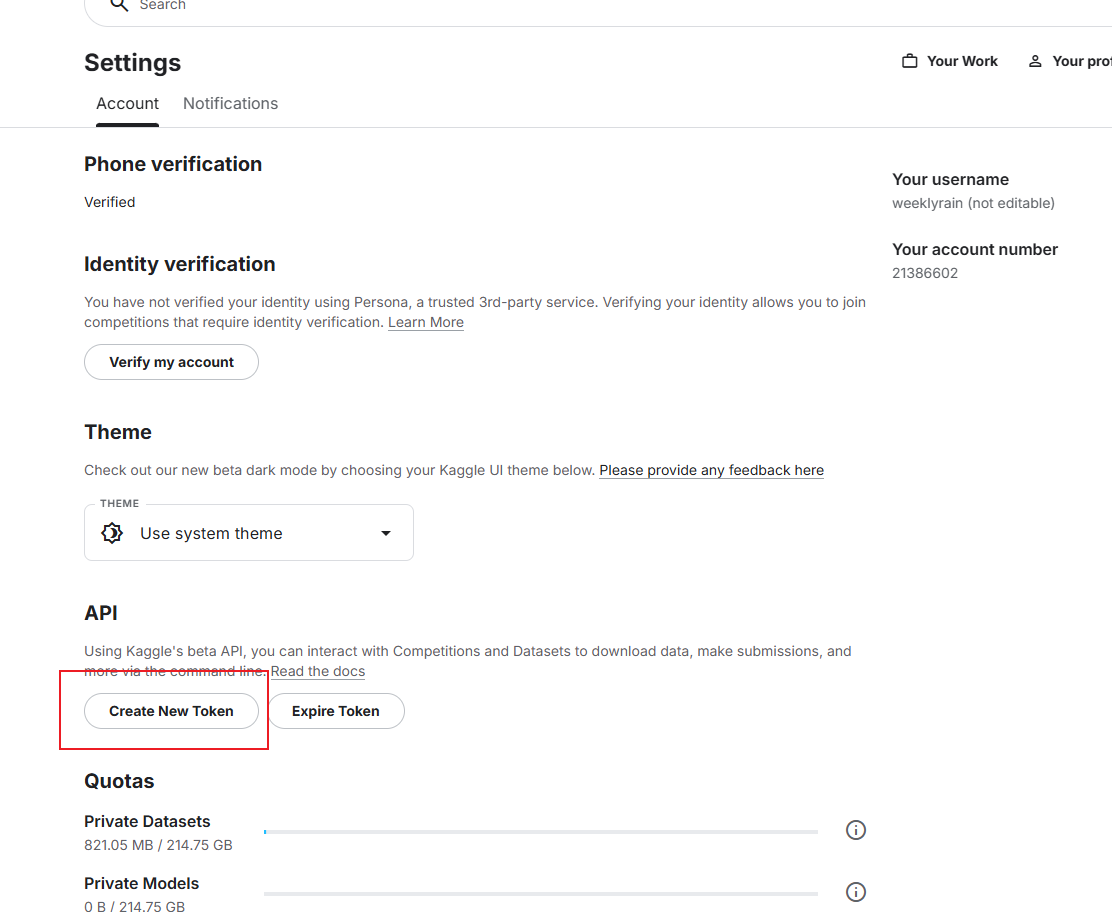Switch to the Notifications tab
Viewport: 1112px width, 912px height.
(230, 104)
